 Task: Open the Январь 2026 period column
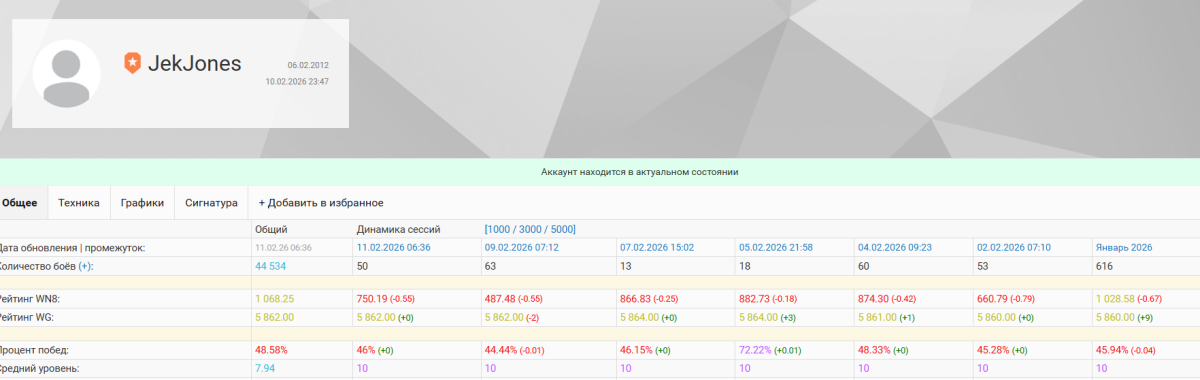[x=1125, y=247]
